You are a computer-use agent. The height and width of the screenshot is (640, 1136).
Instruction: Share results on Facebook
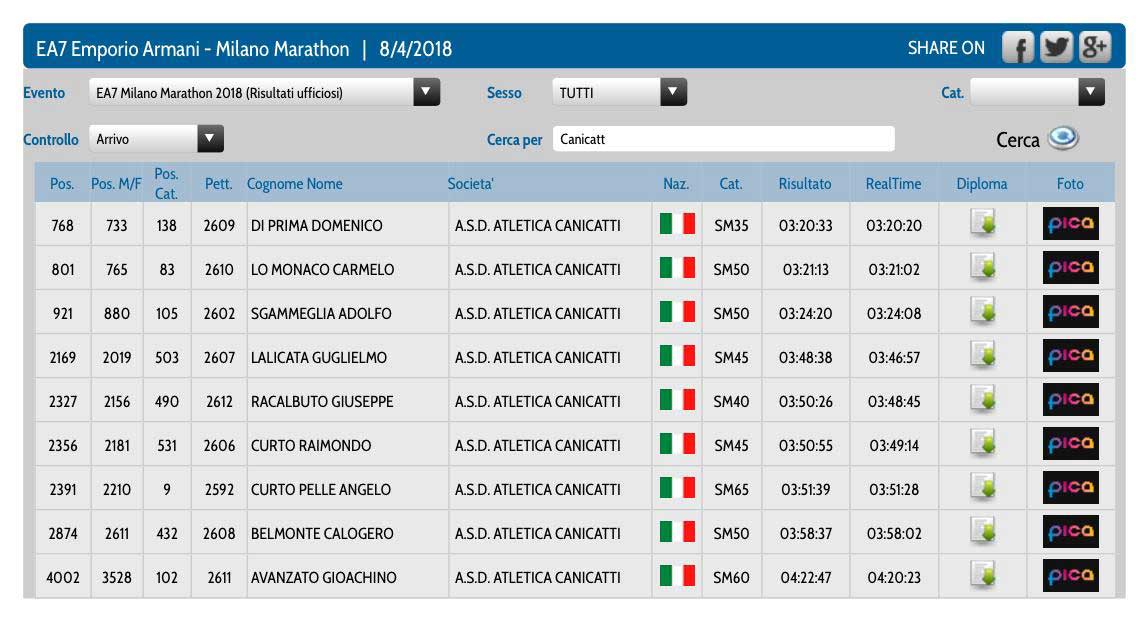pyautogui.click(x=1018, y=48)
